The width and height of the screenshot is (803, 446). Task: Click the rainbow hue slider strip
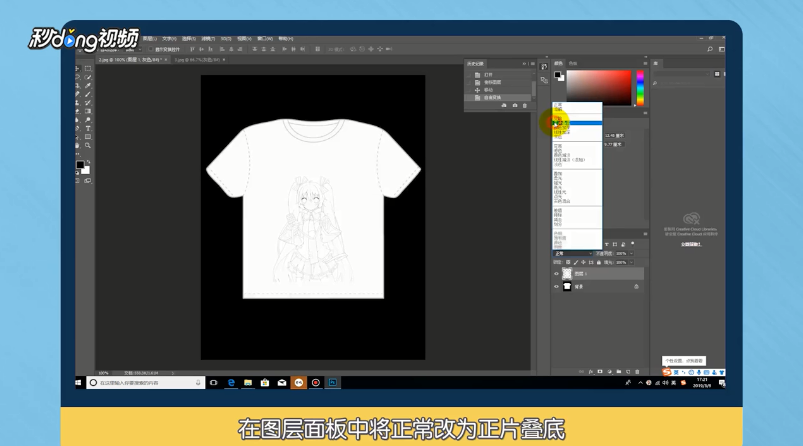640,88
